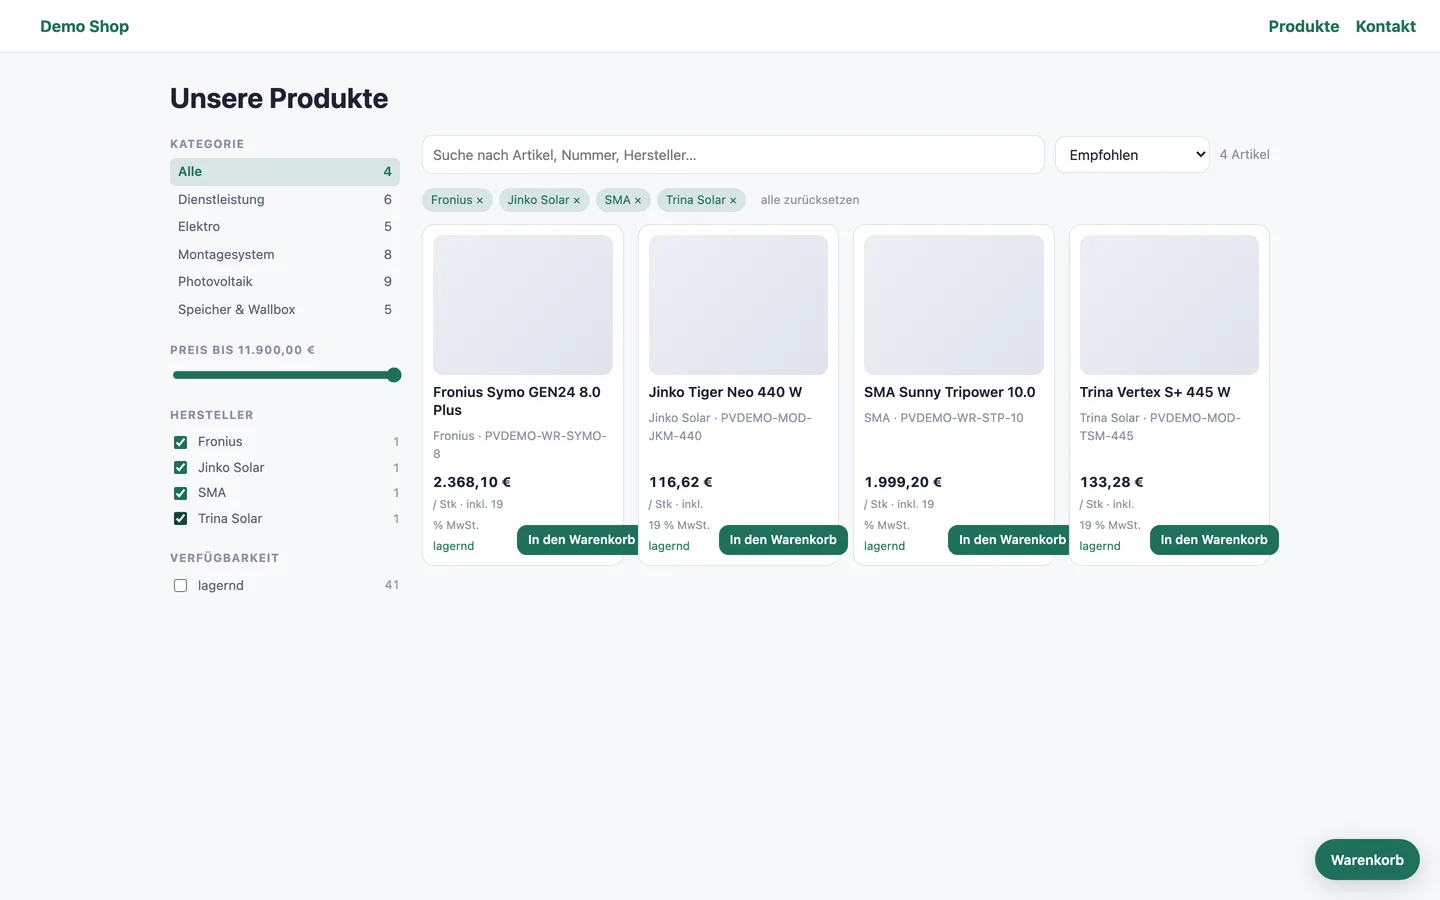Open the Kontakt page

tap(1385, 26)
